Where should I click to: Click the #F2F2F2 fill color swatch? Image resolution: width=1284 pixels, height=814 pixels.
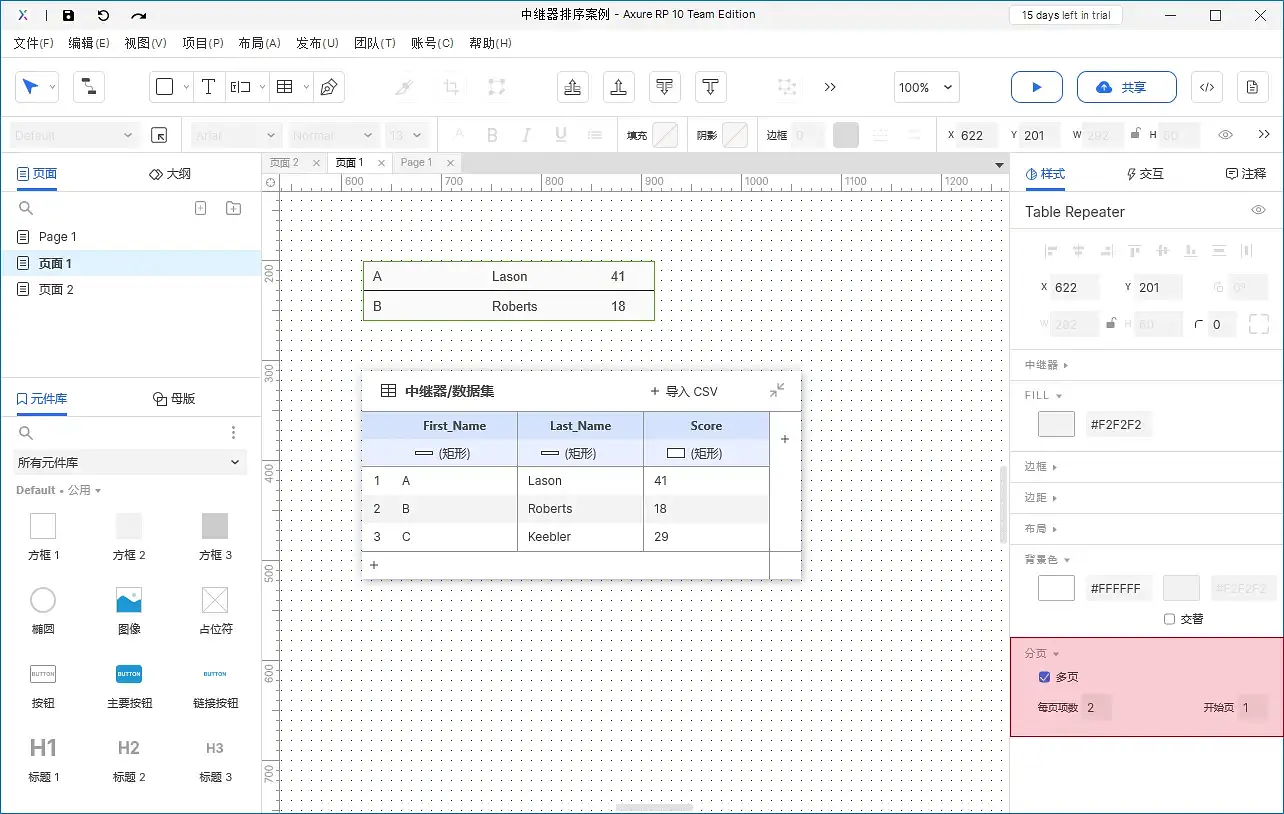click(x=1056, y=424)
